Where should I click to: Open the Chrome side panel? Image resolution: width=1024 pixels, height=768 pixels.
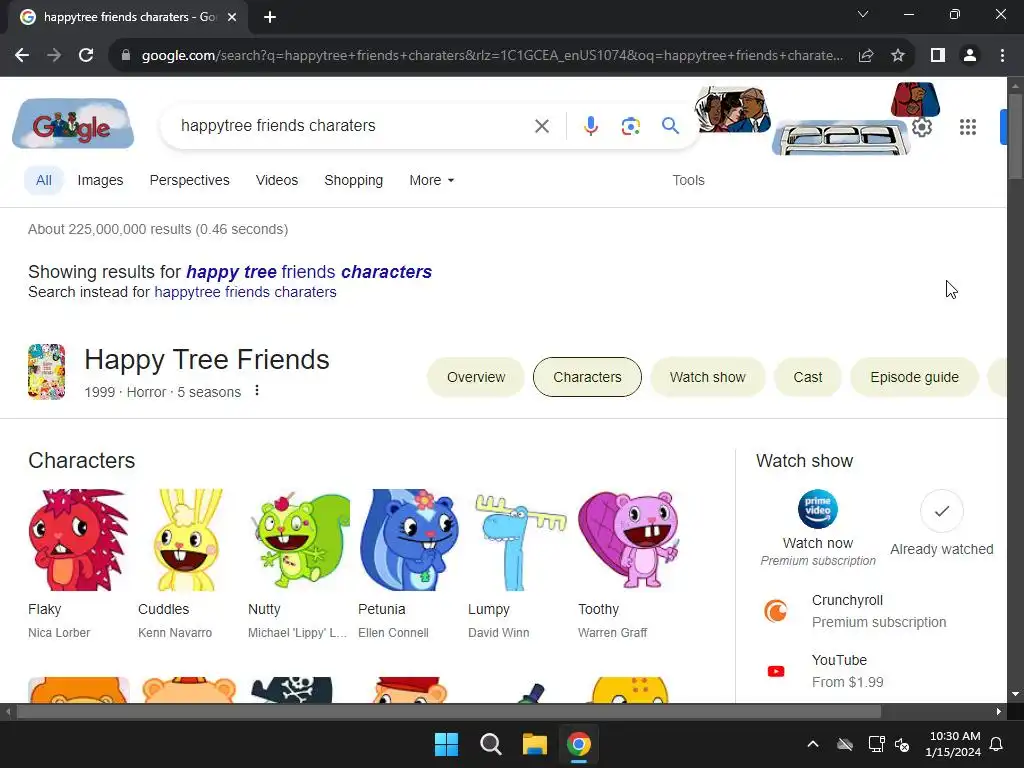938,56
